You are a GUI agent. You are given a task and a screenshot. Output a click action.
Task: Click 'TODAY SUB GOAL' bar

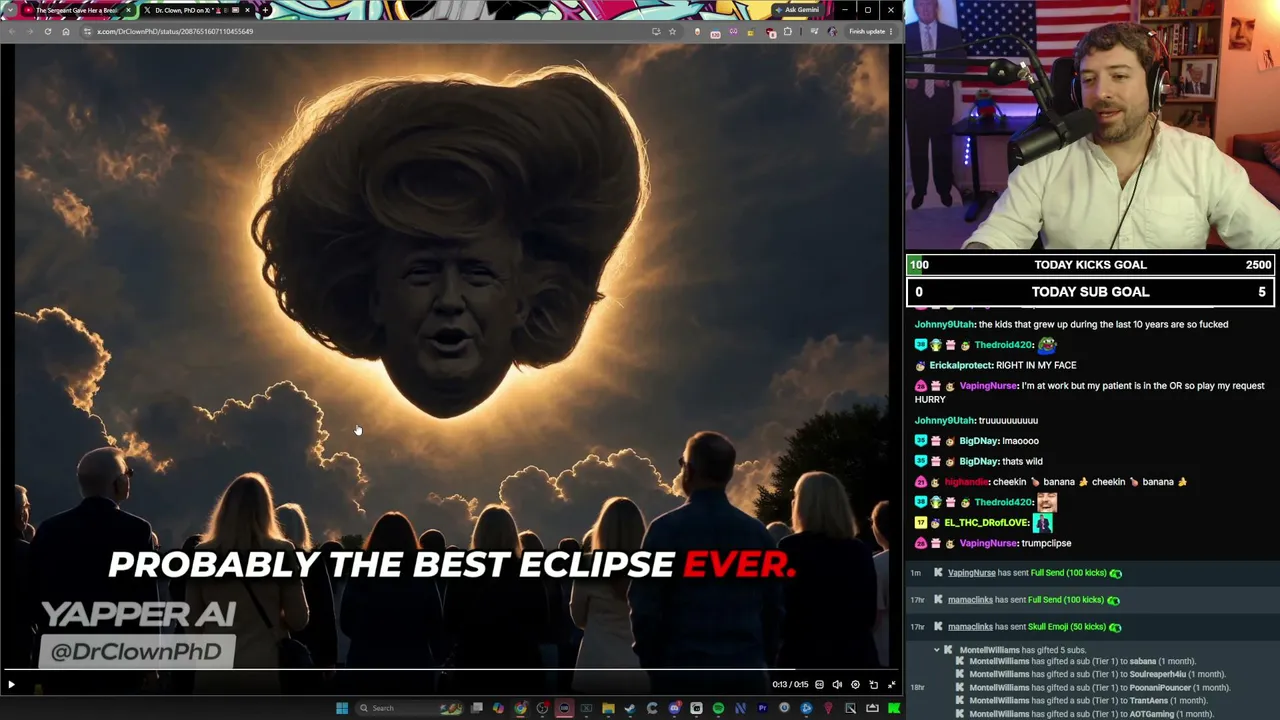point(1091,292)
